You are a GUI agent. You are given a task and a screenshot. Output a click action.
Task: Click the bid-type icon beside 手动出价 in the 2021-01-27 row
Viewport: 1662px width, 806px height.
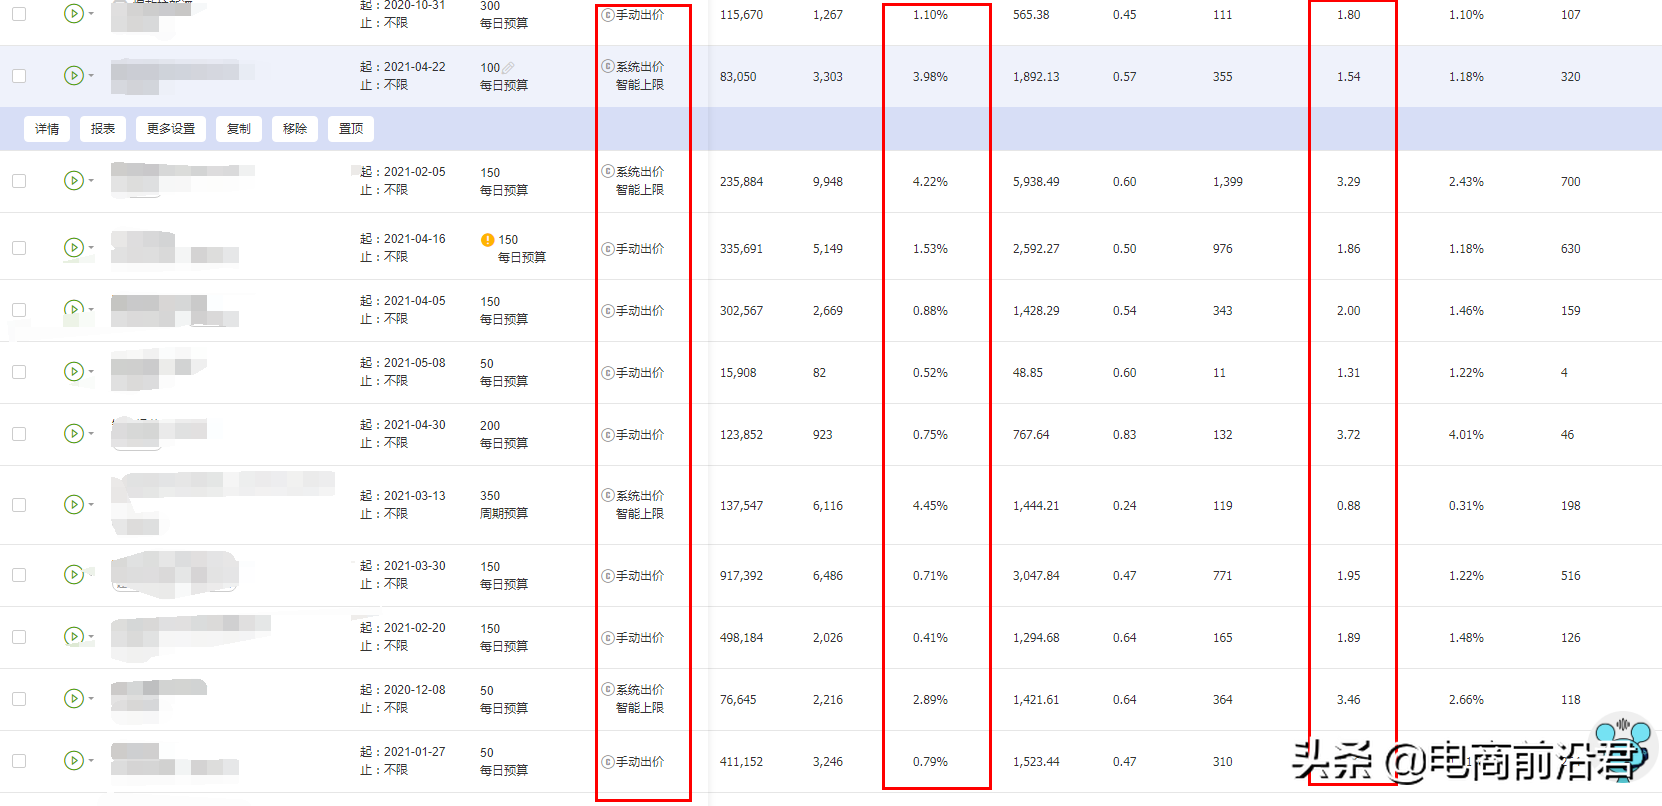click(x=607, y=762)
